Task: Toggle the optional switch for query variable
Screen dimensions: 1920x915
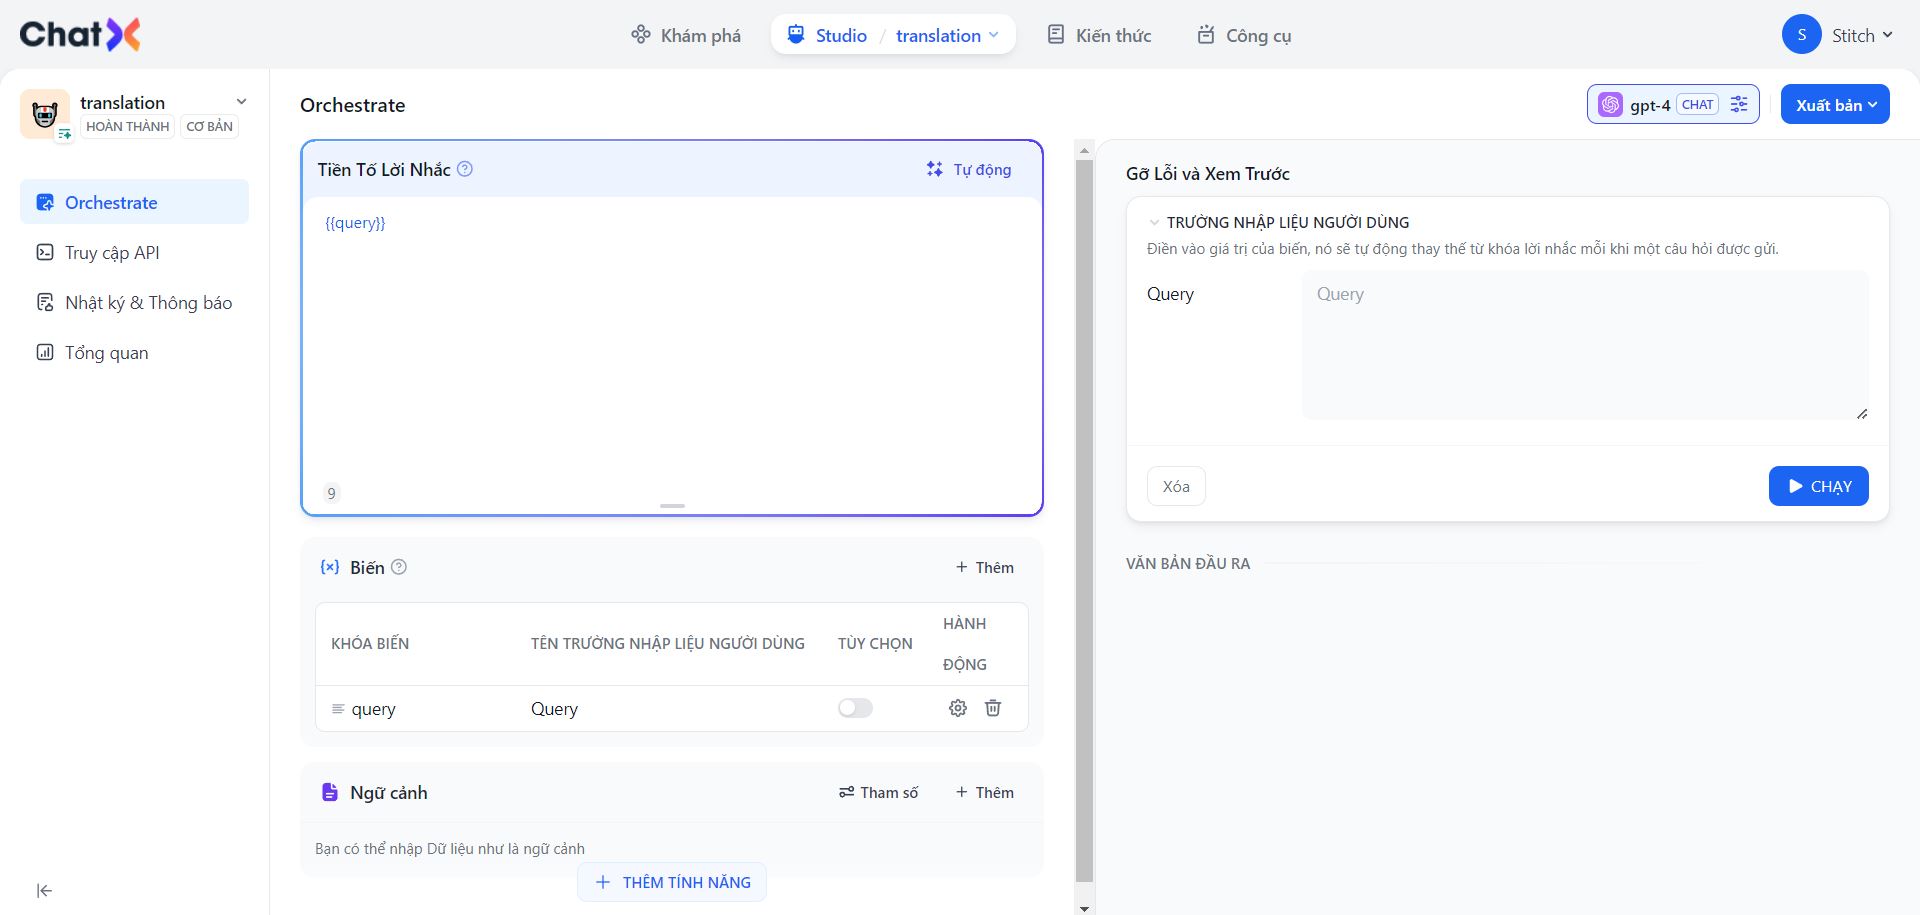Action: click(855, 708)
